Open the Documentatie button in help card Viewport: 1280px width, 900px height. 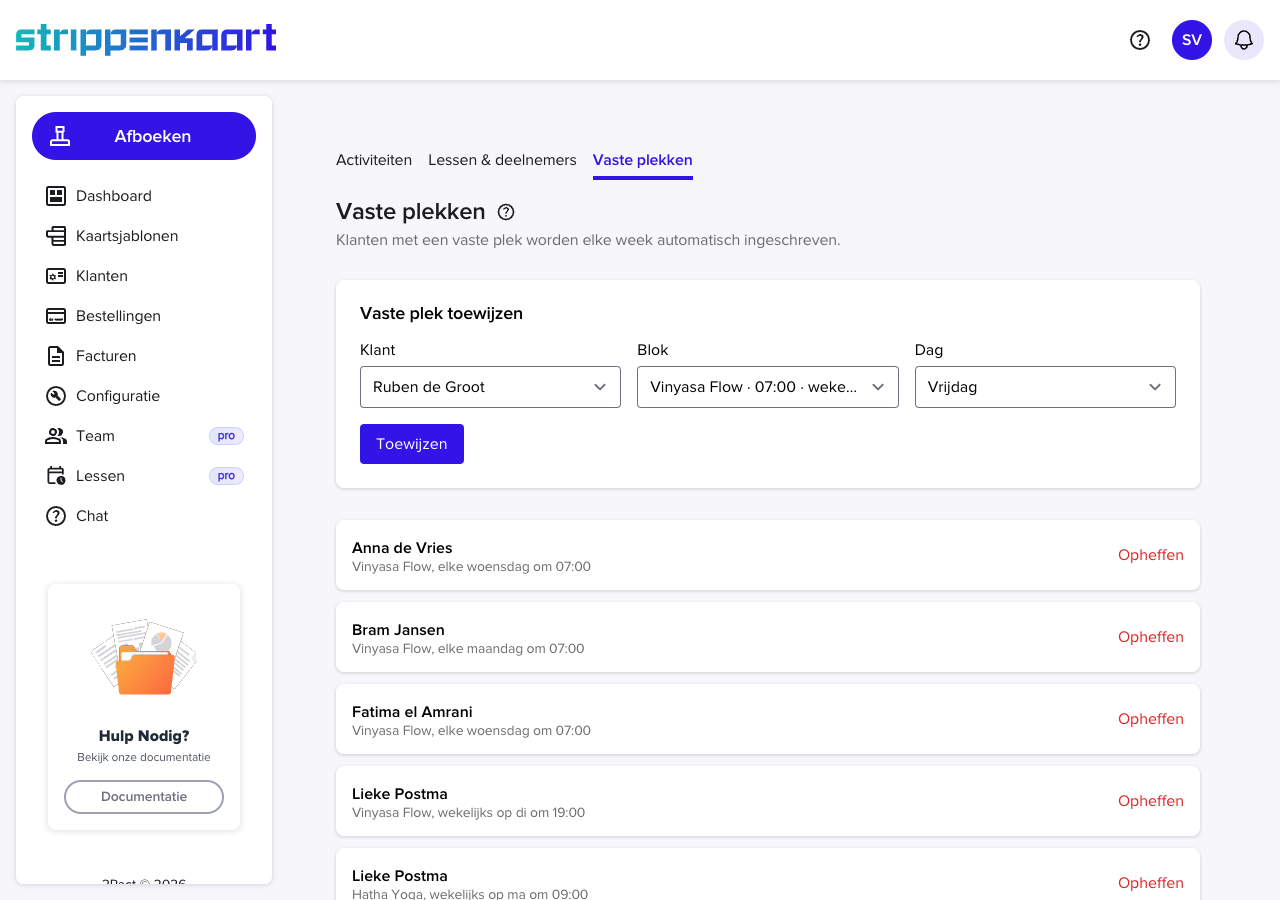tap(144, 797)
